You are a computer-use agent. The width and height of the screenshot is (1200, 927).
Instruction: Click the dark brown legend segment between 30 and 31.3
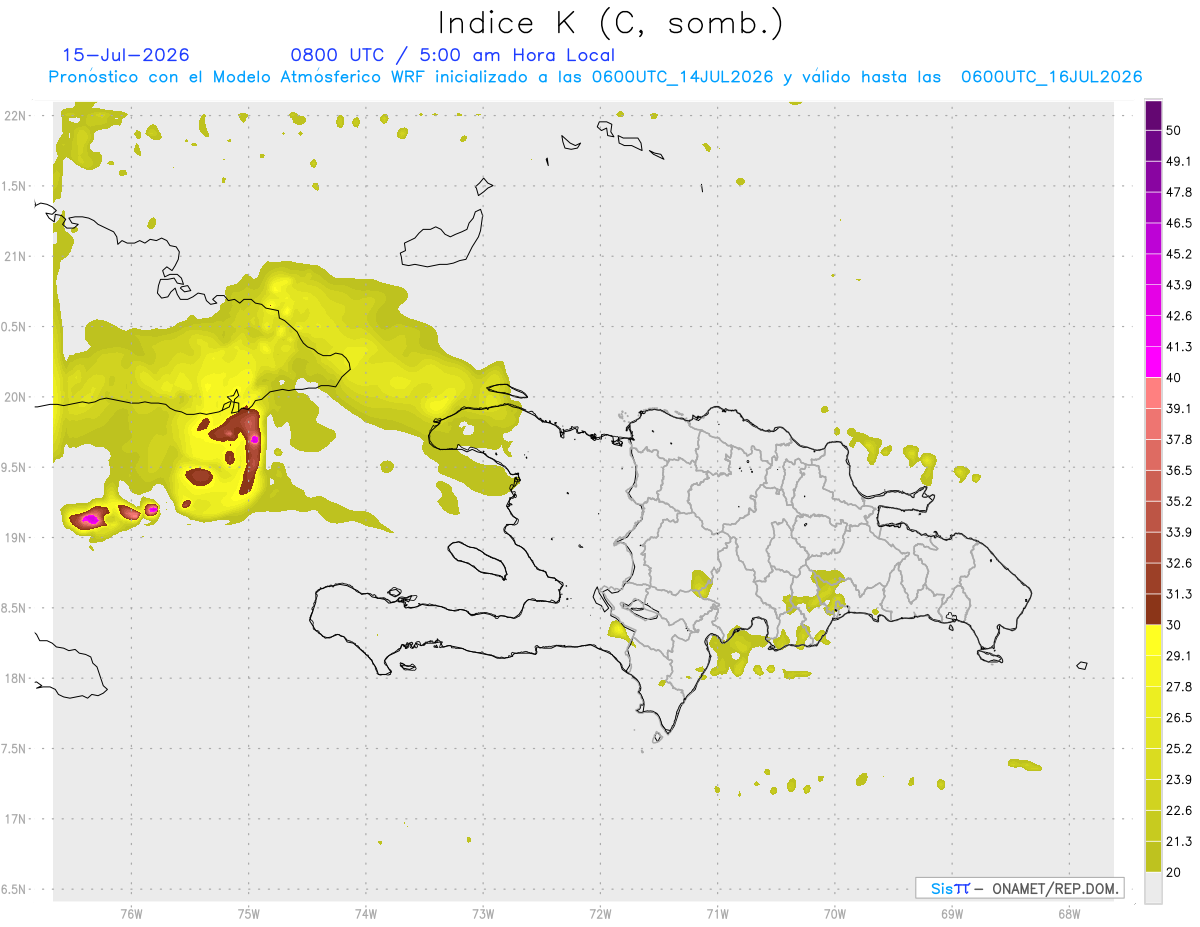[x=1153, y=609]
